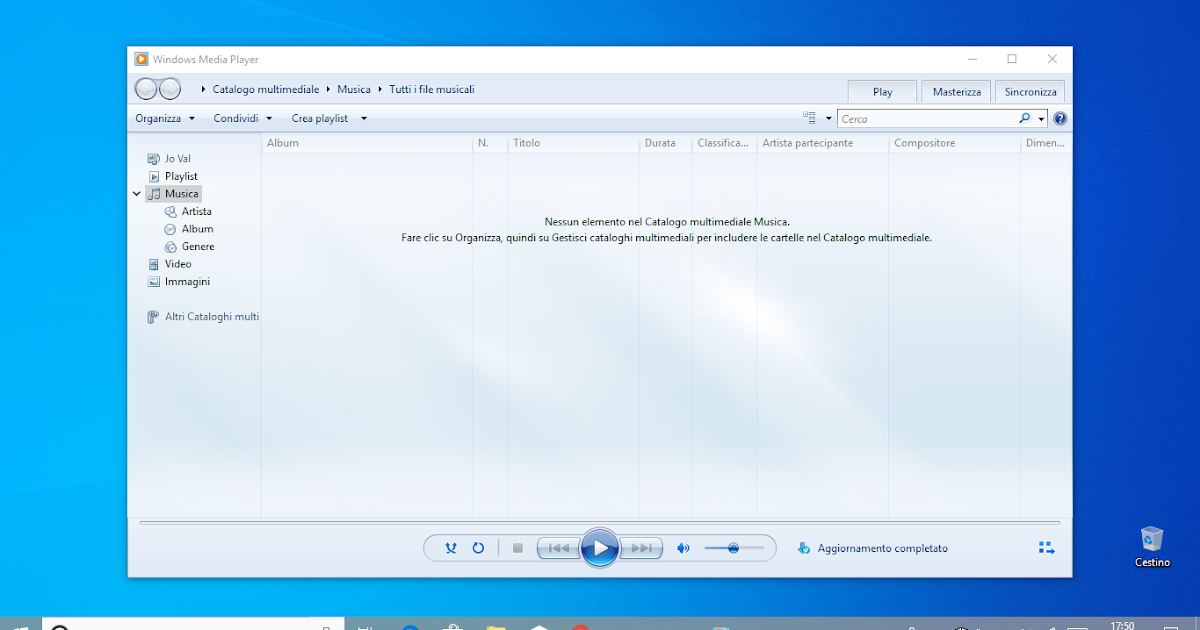This screenshot has width=1200, height=630.
Task: Click the Stop playback icon
Action: coord(518,548)
